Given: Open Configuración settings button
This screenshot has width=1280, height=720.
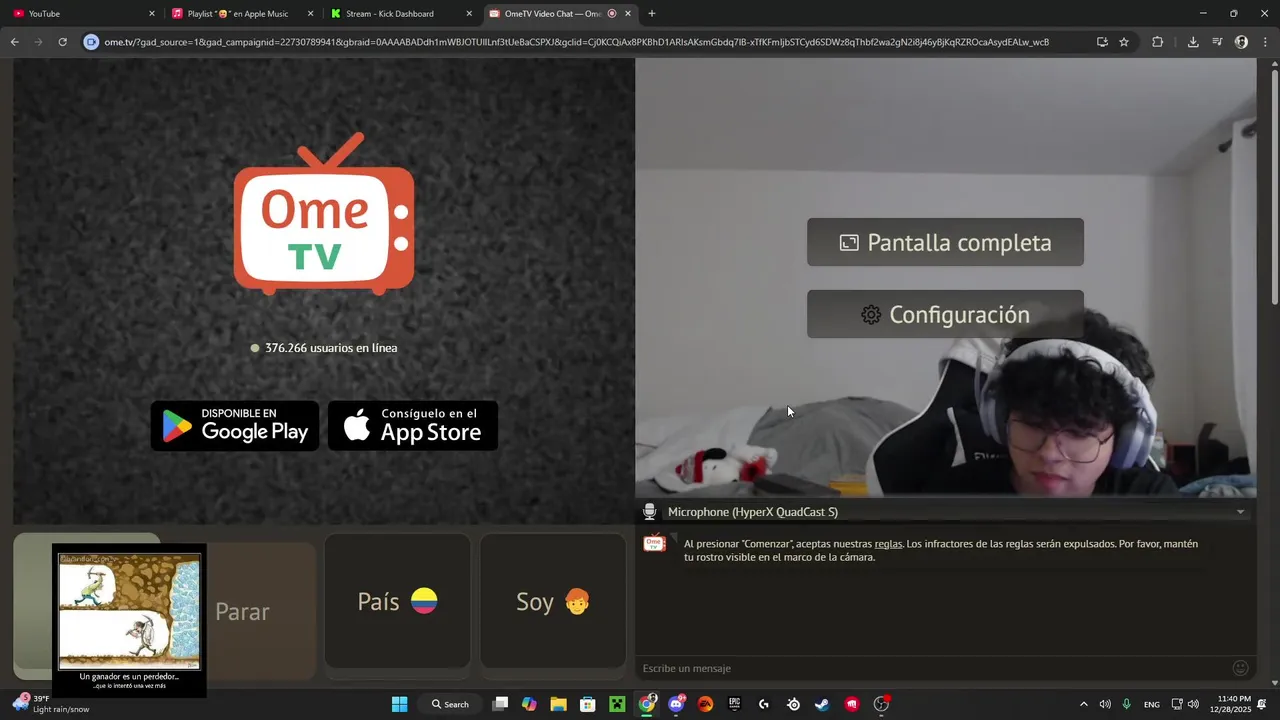Looking at the screenshot, I should [945, 314].
